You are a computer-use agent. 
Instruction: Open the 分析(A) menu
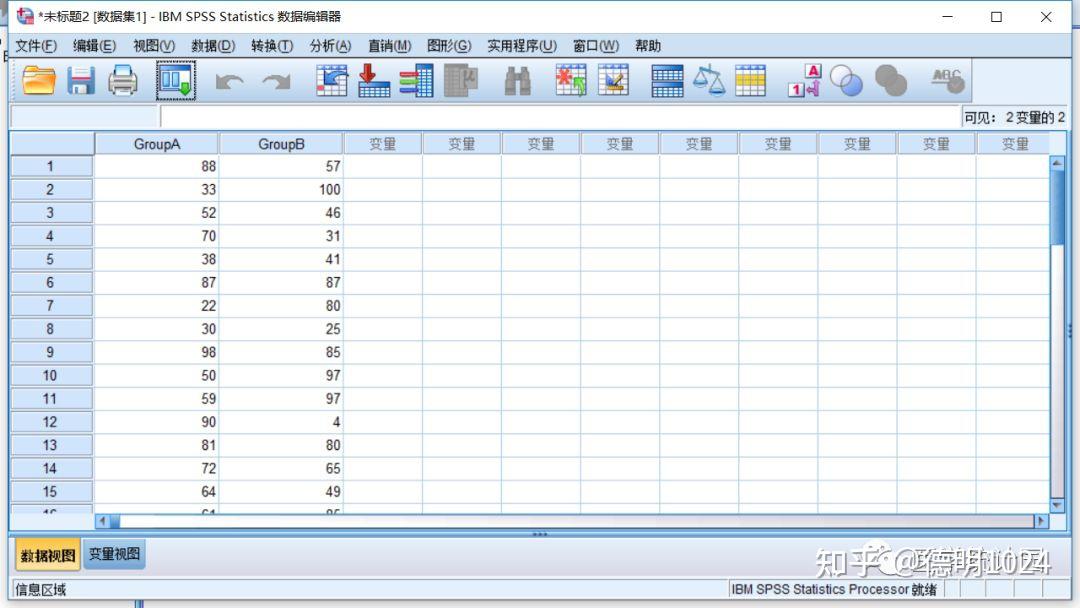pyautogui.click(x=330, y=45)
